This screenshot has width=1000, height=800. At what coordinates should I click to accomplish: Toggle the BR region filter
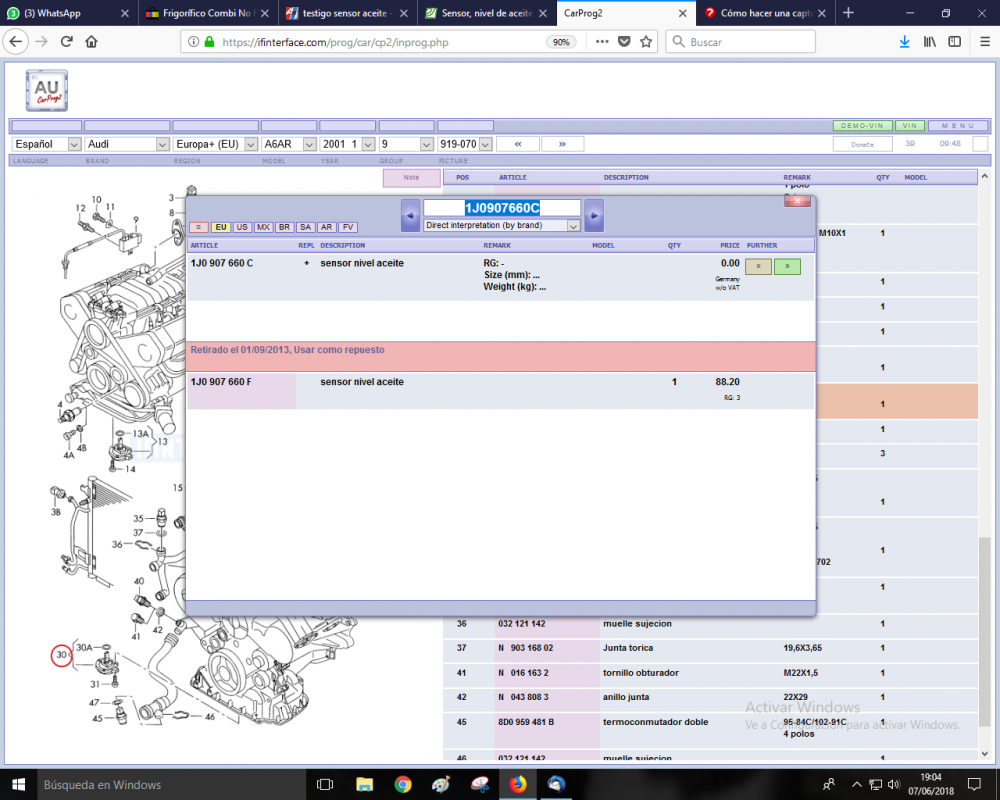click(284, 227)
